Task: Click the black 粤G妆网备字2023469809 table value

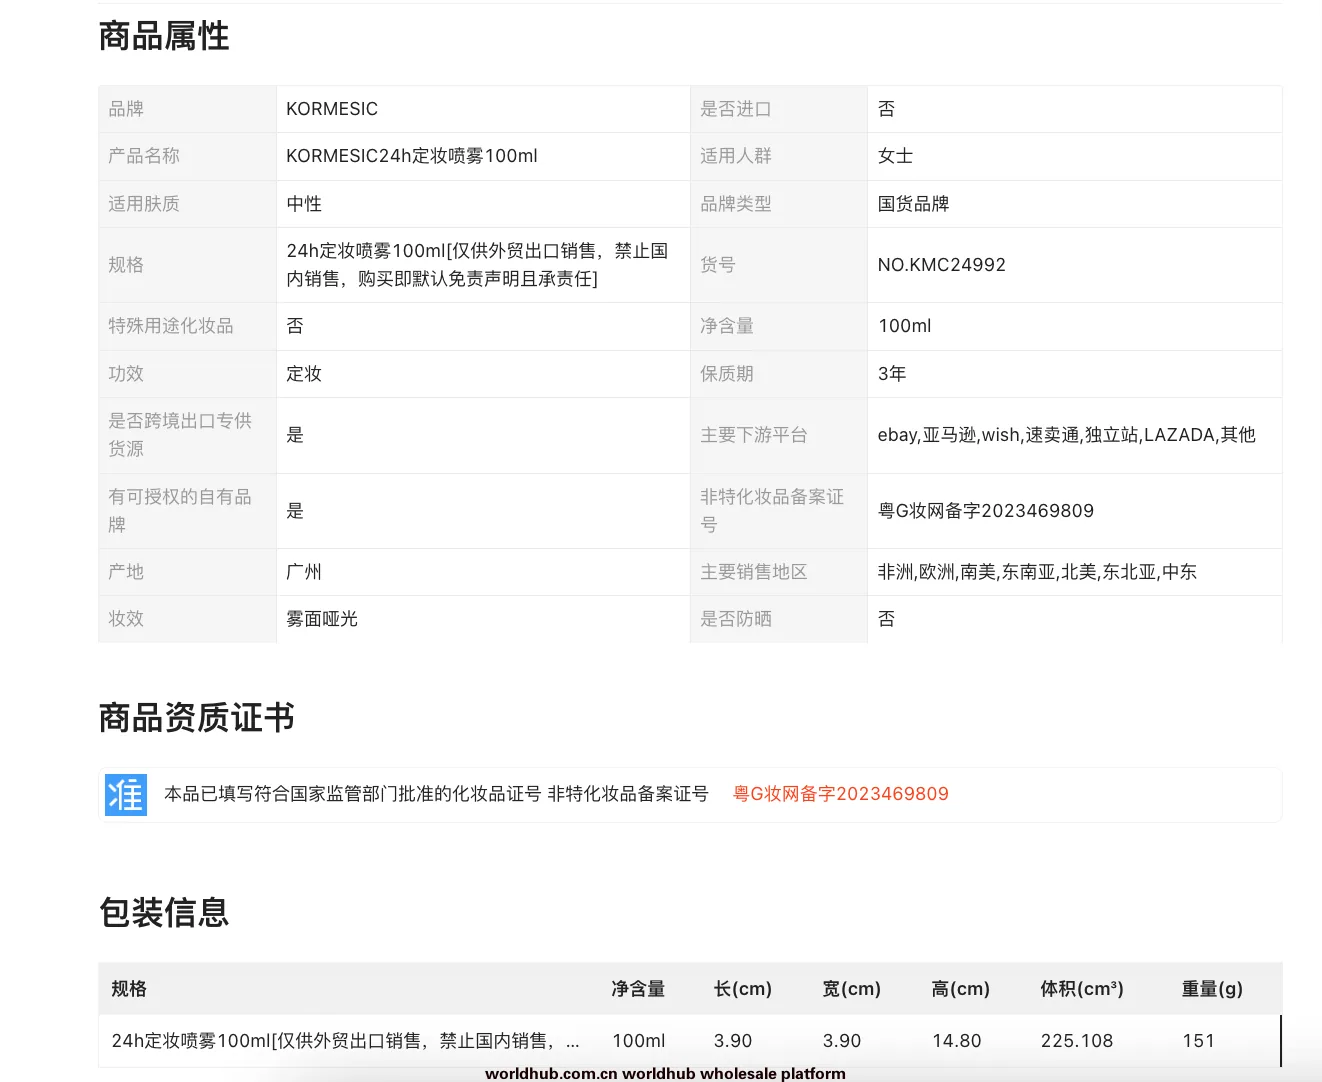Action: 986,511
